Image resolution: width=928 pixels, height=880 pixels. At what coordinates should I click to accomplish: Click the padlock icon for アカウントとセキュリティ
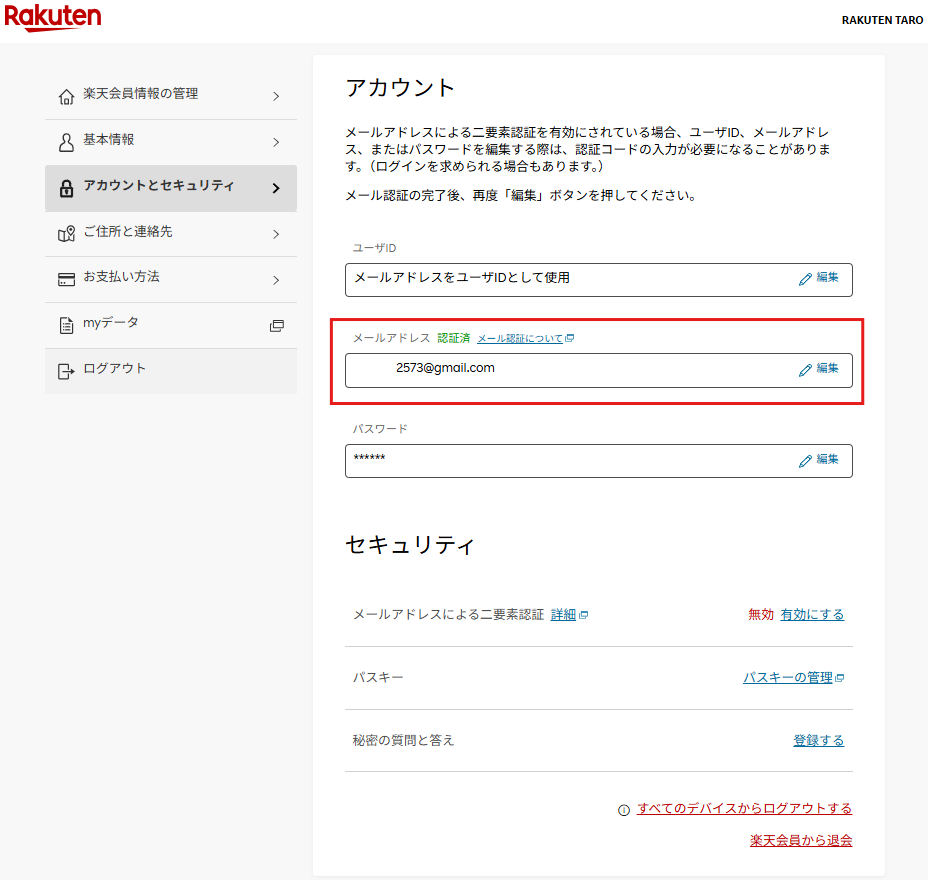coord(67,188)
